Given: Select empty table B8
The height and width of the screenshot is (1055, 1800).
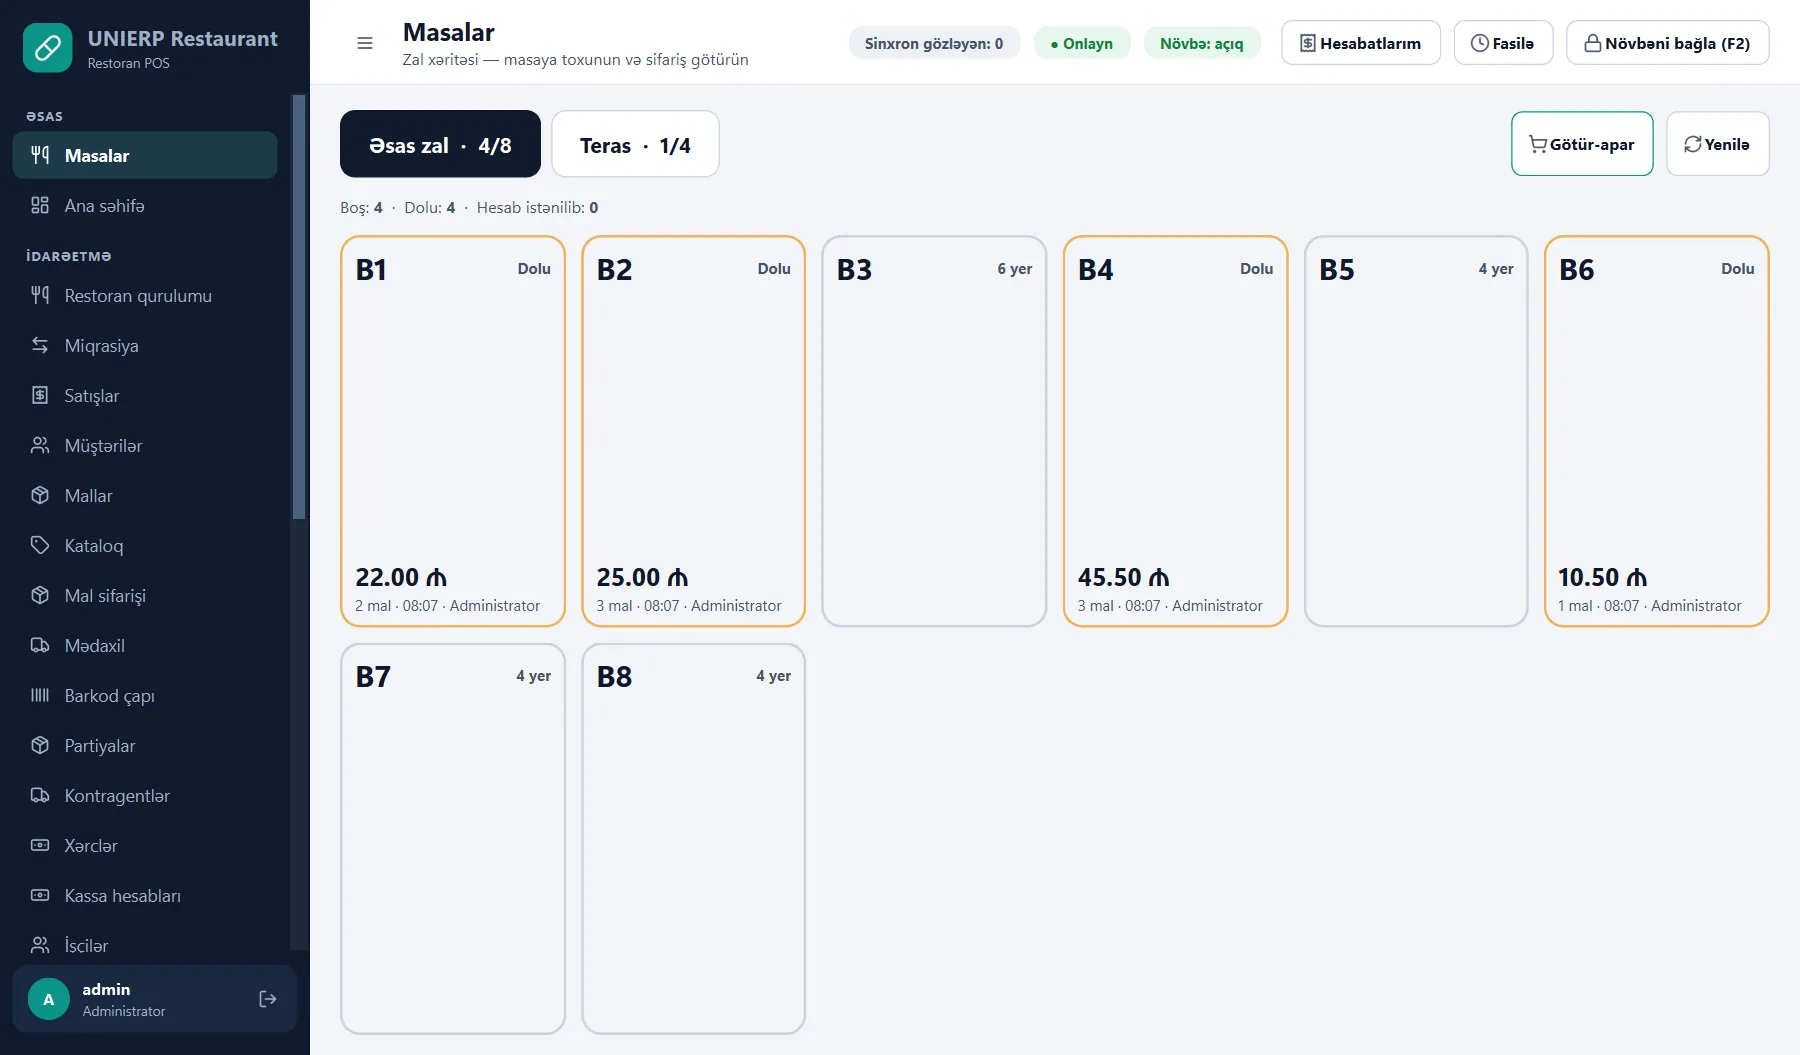Looking at the screenshot, I should click(694, 839).
